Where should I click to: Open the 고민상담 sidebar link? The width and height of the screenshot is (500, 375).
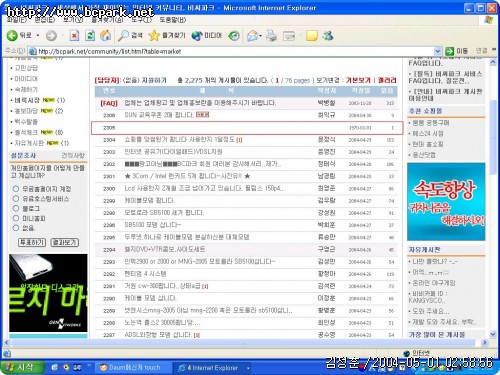26,68
